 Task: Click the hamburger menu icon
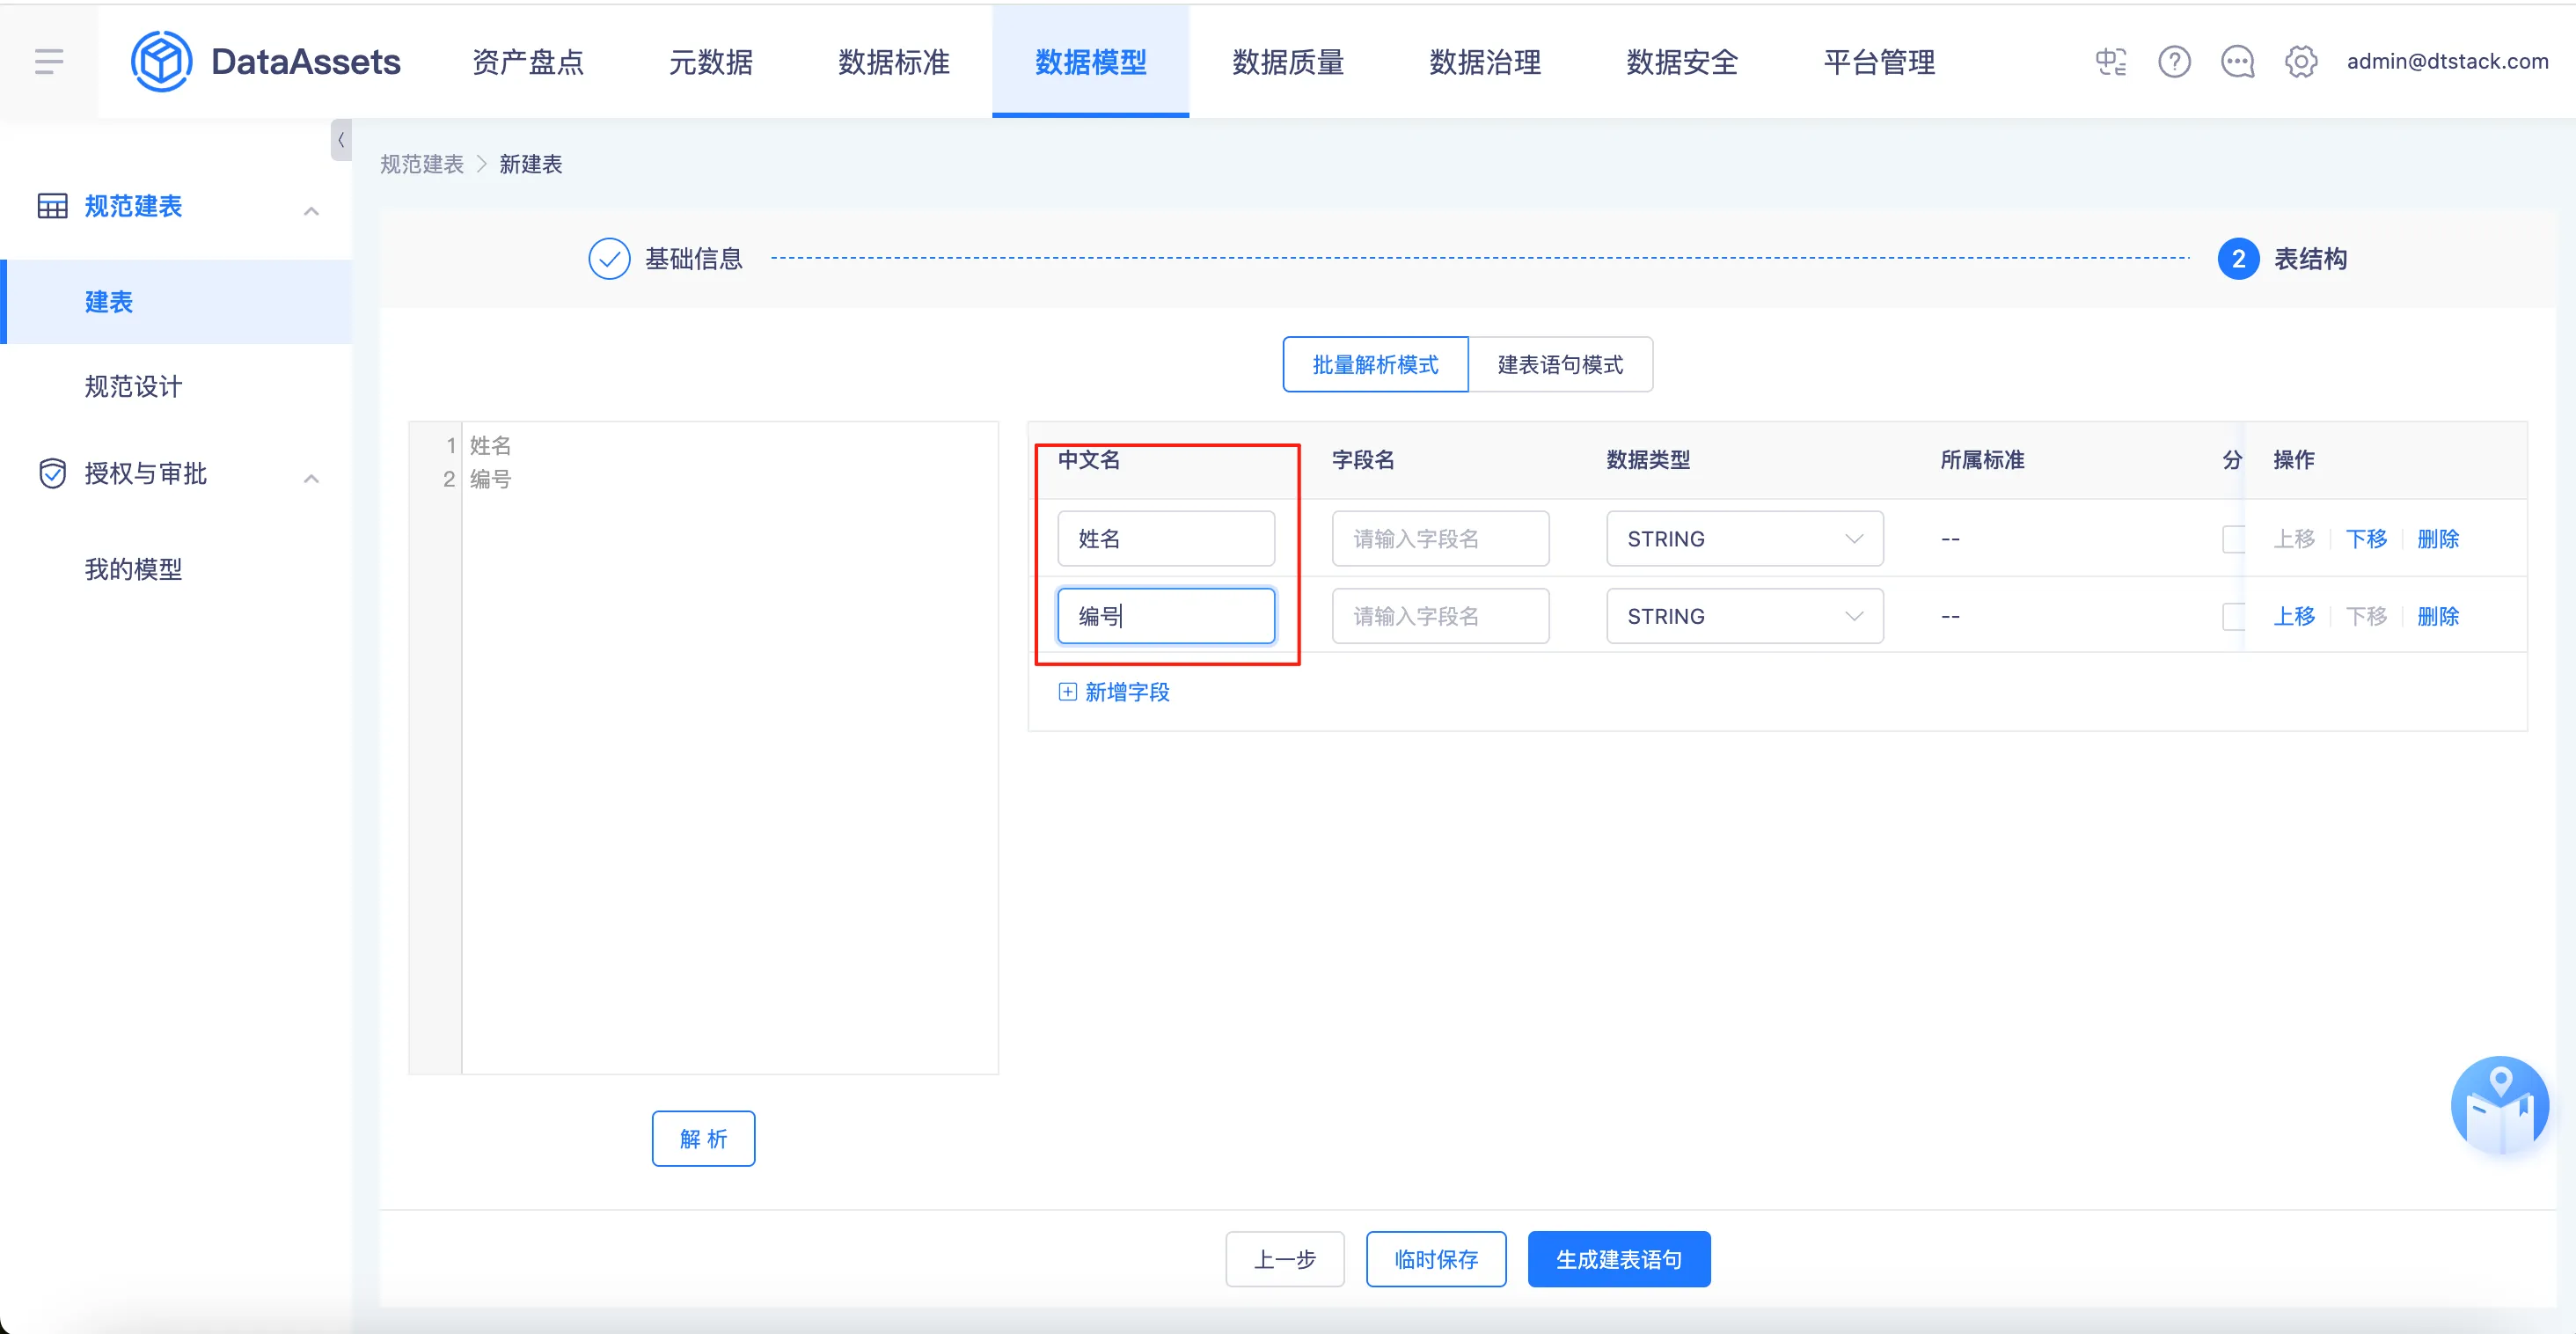[x=49, y=62]
